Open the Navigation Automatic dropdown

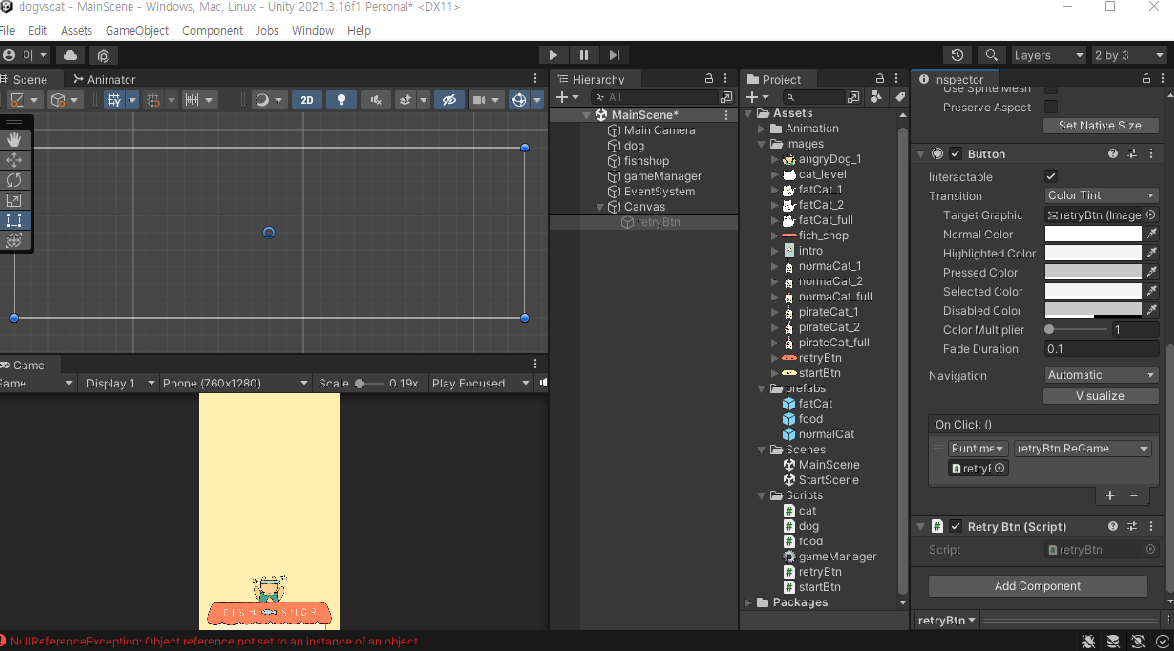point(1101,375)
